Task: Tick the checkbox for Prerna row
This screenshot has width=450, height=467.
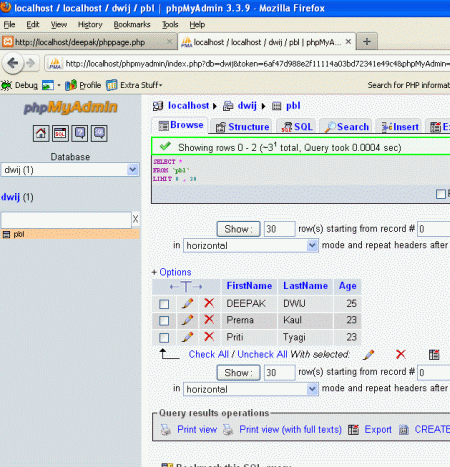Action: (164, 321)
